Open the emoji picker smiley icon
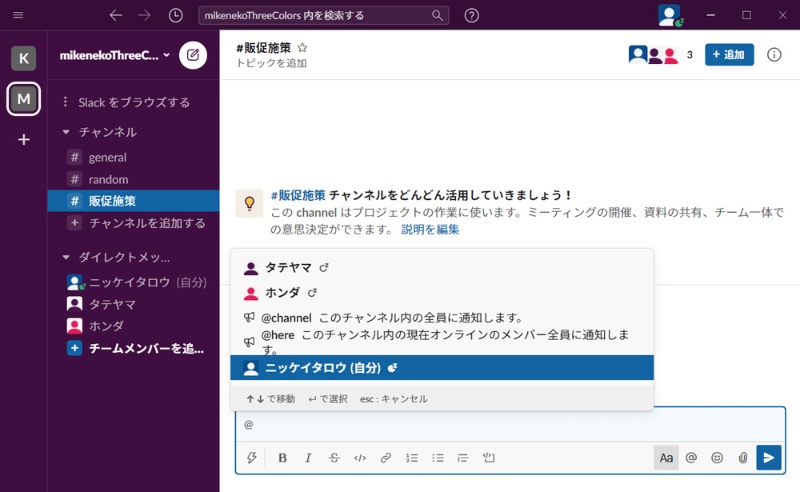 click(717, 457)
